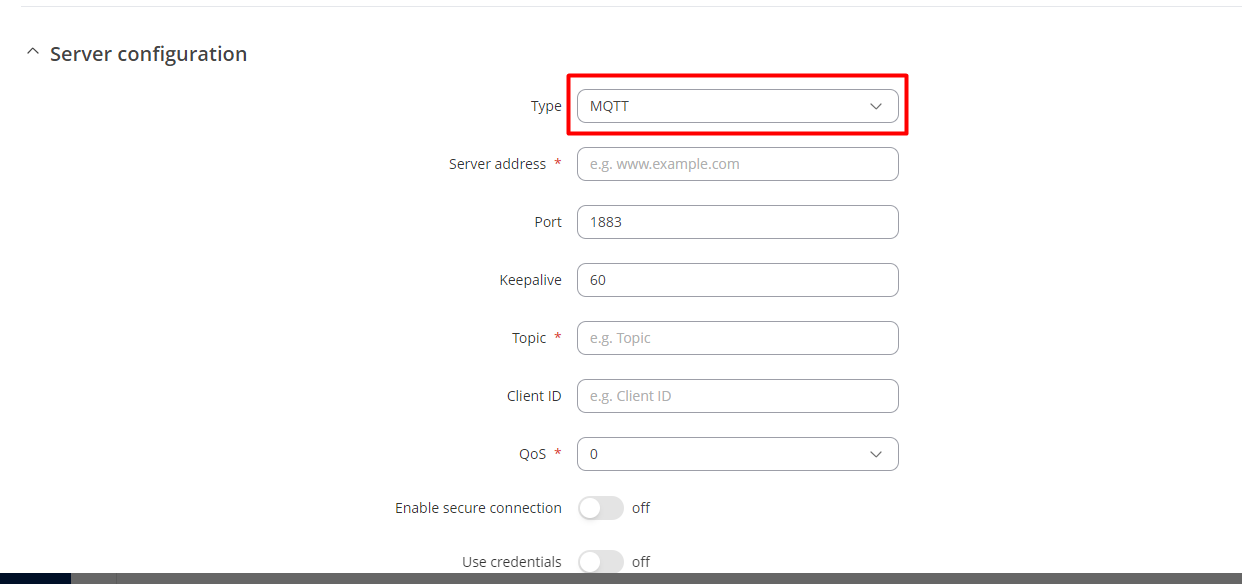This screenshot has width=1242, height=584.
Task: Click off label beside Enable secure connection
Action: point(641,508)
